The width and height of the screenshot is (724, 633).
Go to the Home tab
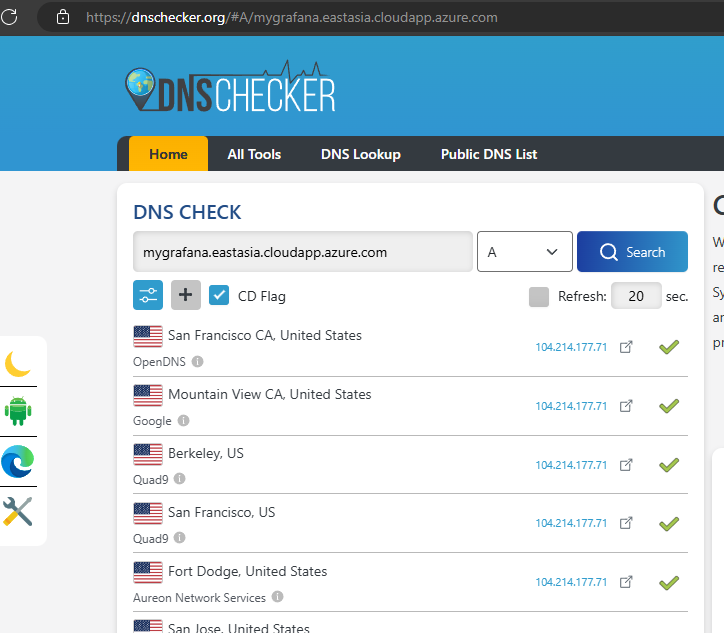[x=168, y=154]
